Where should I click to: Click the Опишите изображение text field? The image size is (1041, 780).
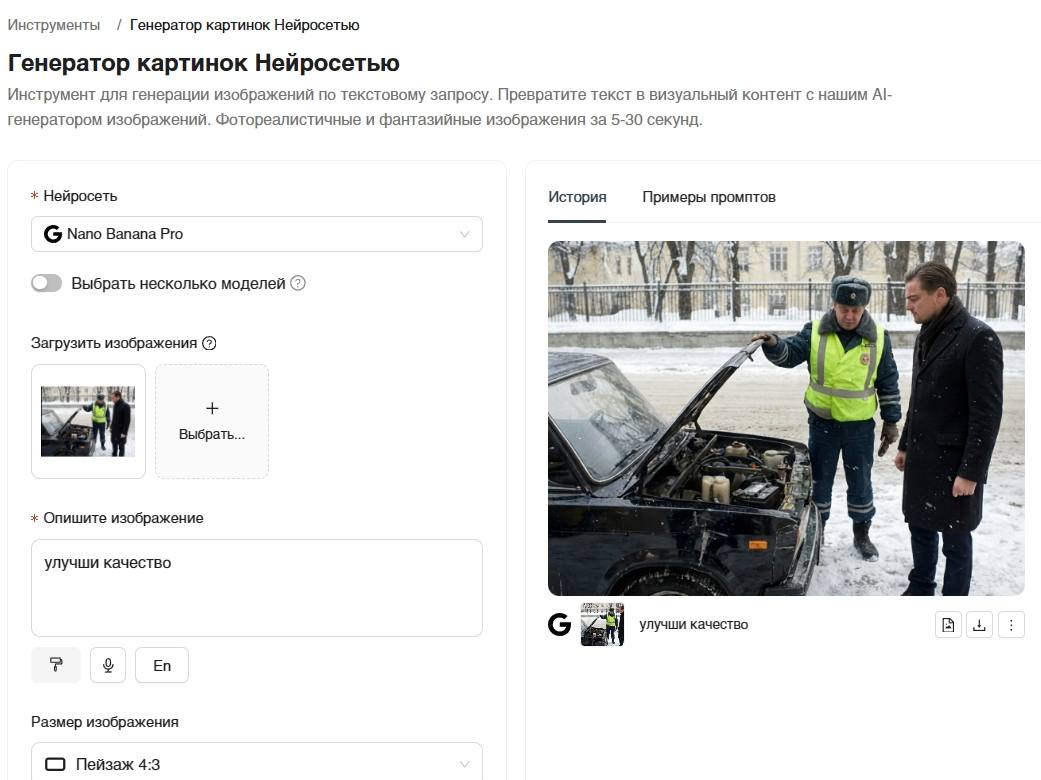click(256, 588)
